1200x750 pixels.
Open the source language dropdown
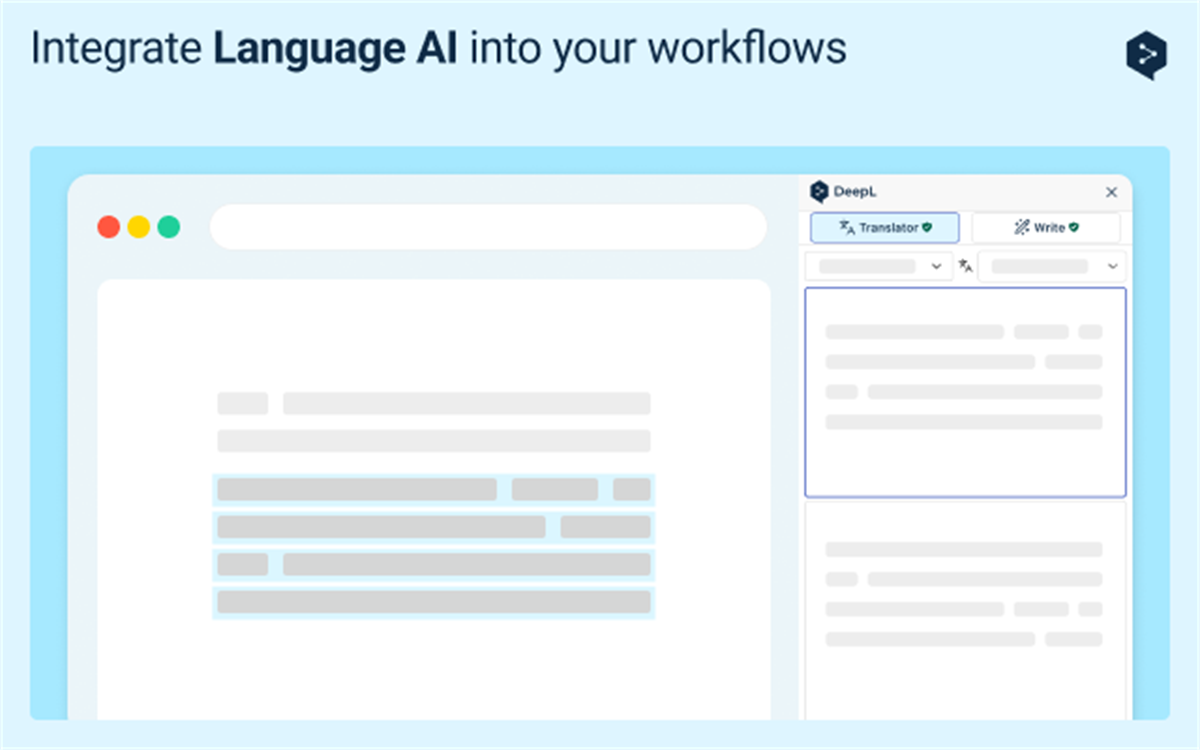(878, 265)
